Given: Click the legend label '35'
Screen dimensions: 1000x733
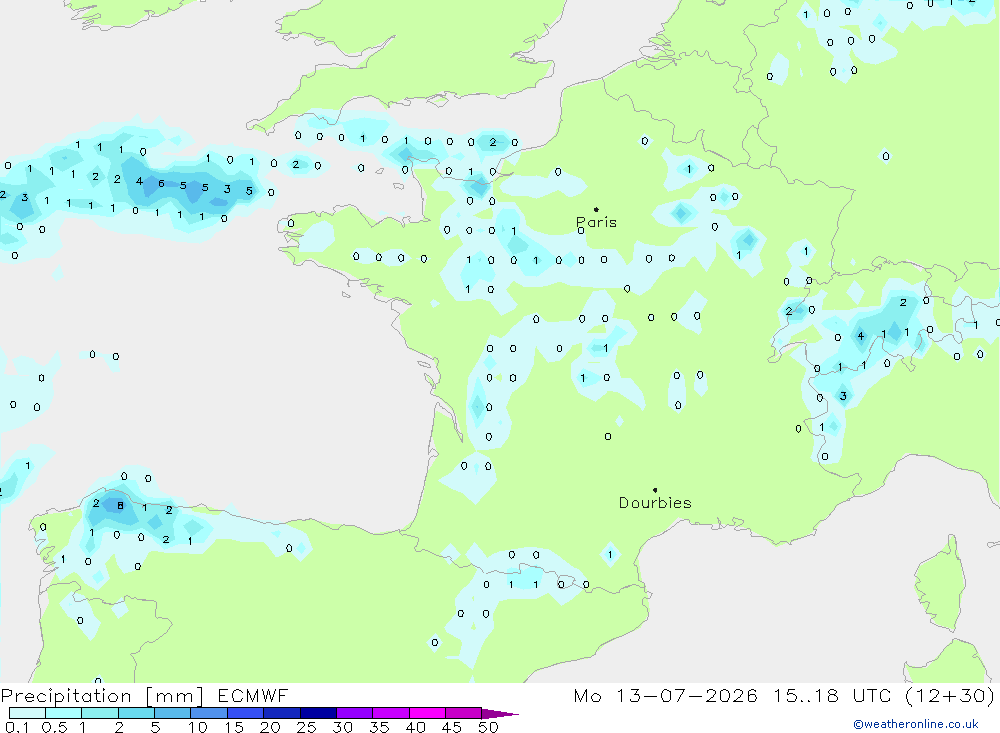Looking at the screenshot, I should point(379,727).
